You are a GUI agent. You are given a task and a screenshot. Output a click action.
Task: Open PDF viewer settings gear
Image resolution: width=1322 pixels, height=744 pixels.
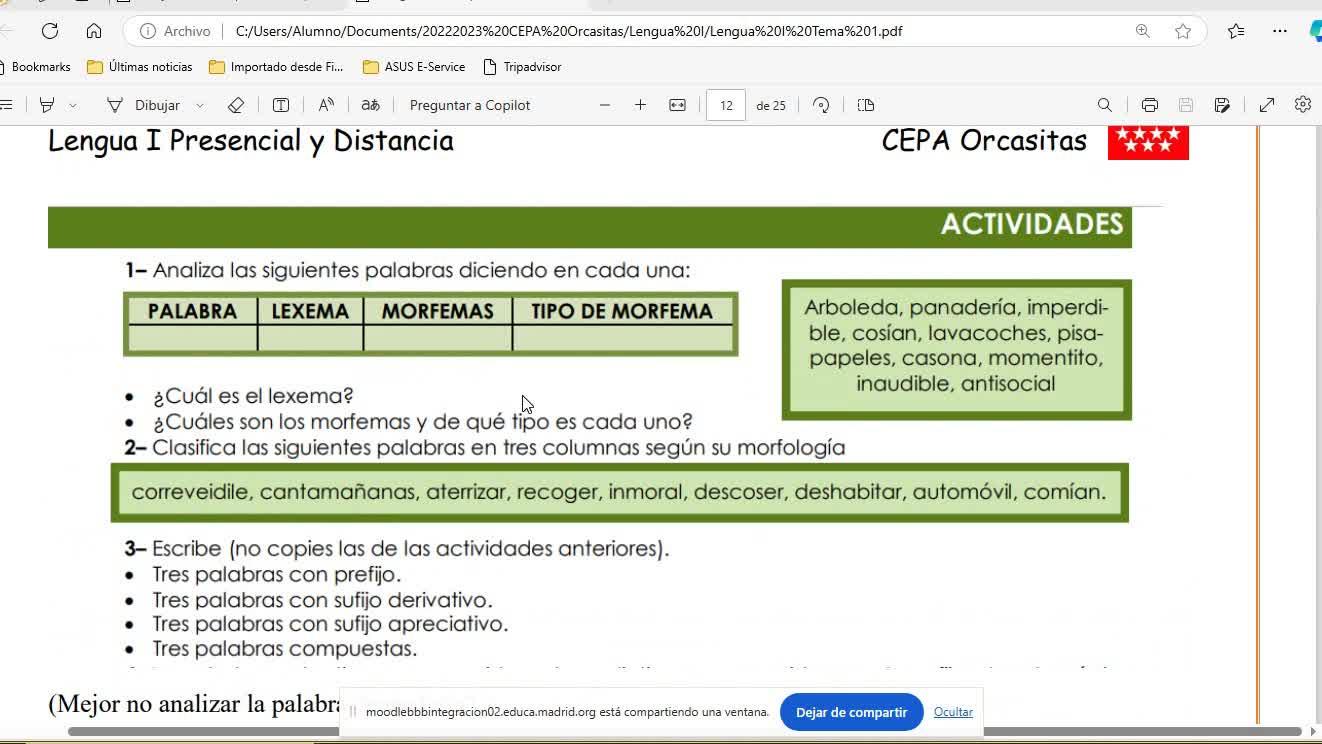point(1303,105)
